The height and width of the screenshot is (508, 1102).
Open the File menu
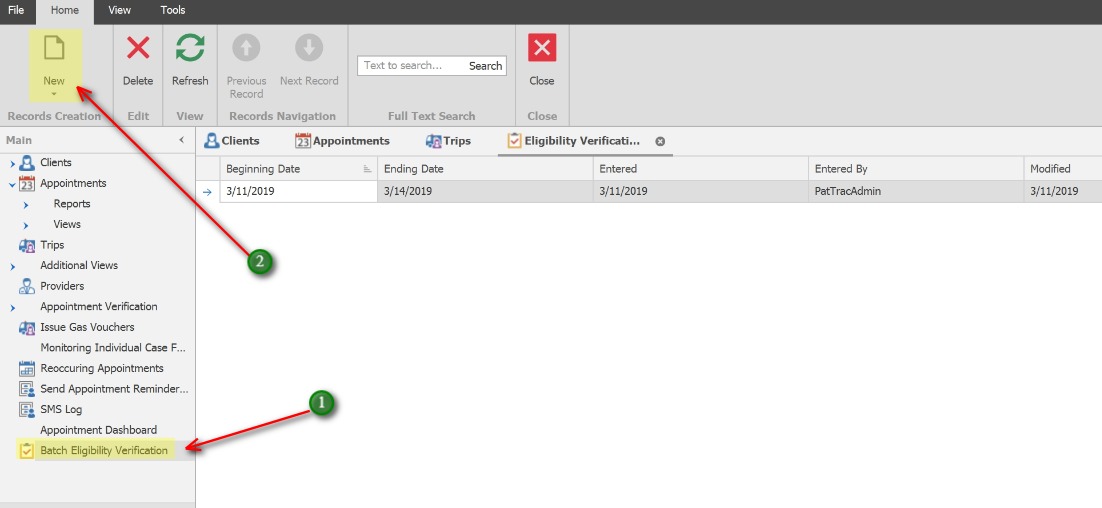16,10
